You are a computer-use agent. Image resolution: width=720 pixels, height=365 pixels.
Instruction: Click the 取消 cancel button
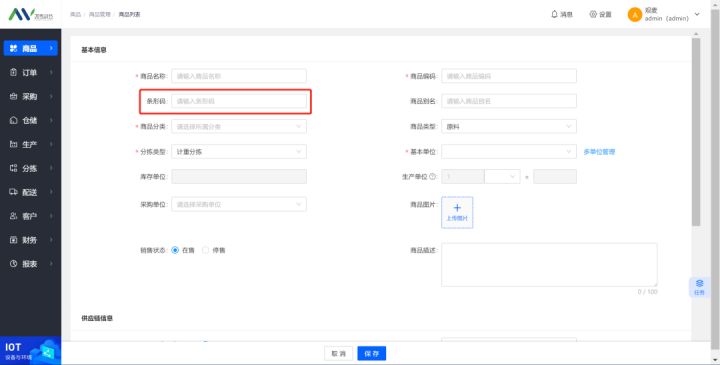(x=339, y=354)
